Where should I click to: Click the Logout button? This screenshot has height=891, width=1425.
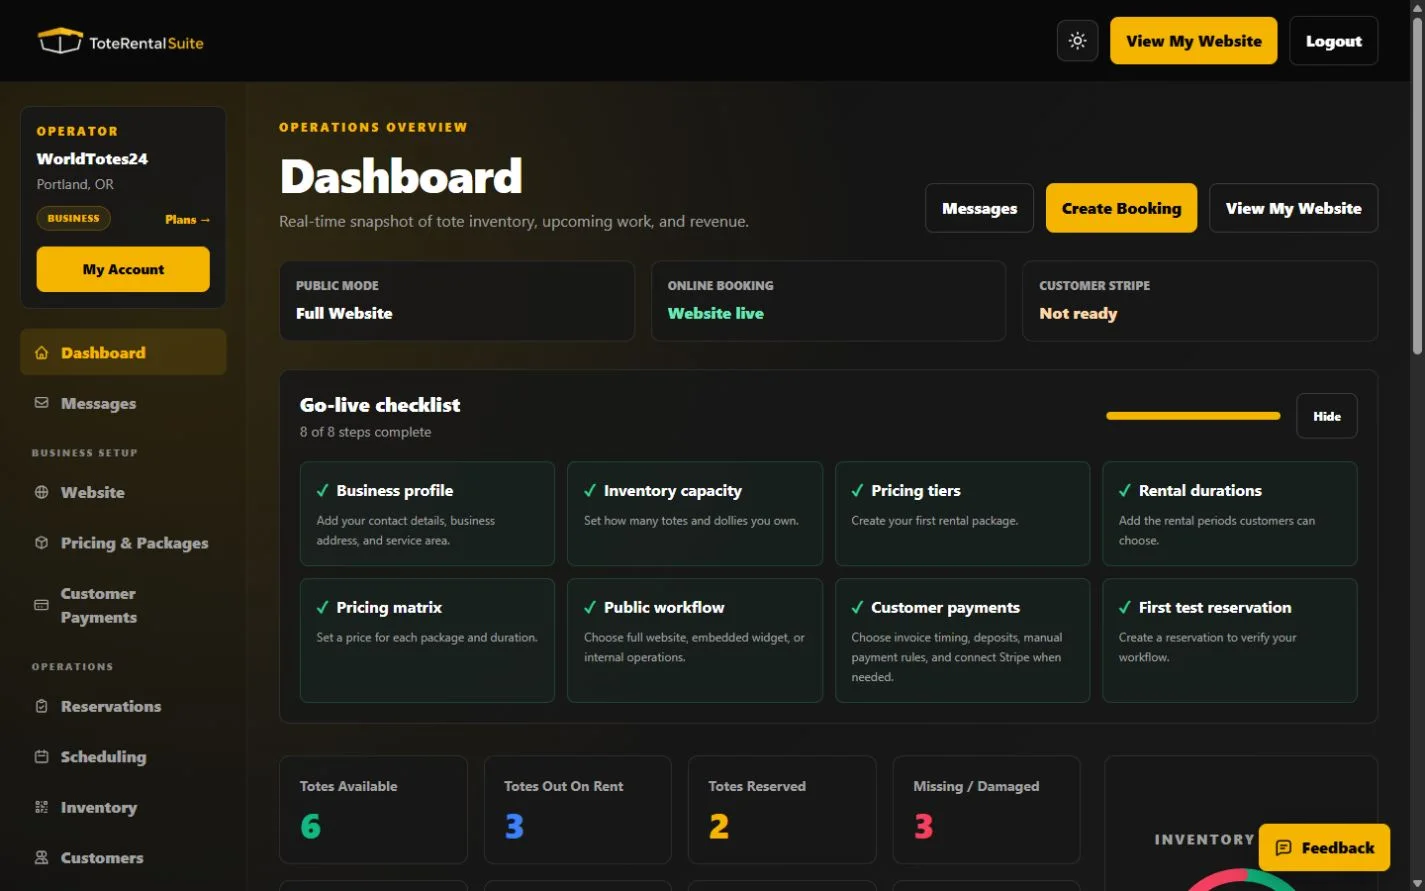click(x=1333, y=41)
